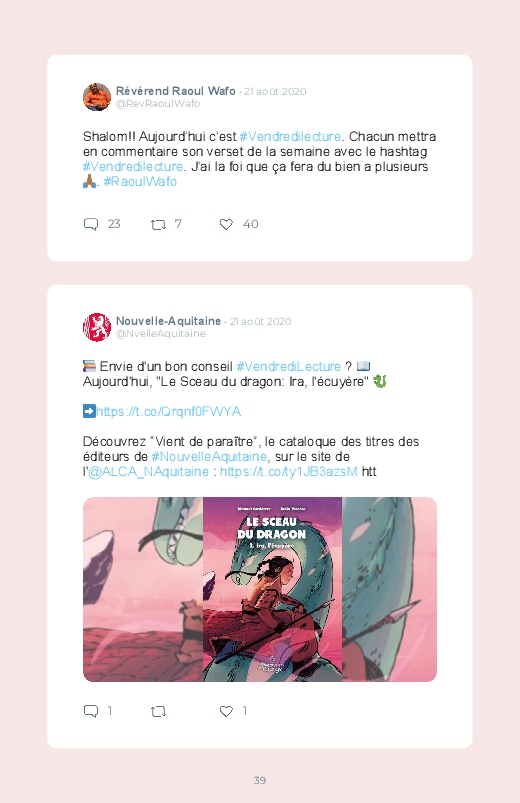Open the first #Vendredilecture hashtag in Raoul's tweet
The width and height of the screenshot is (520, 803).
point(290,137)
